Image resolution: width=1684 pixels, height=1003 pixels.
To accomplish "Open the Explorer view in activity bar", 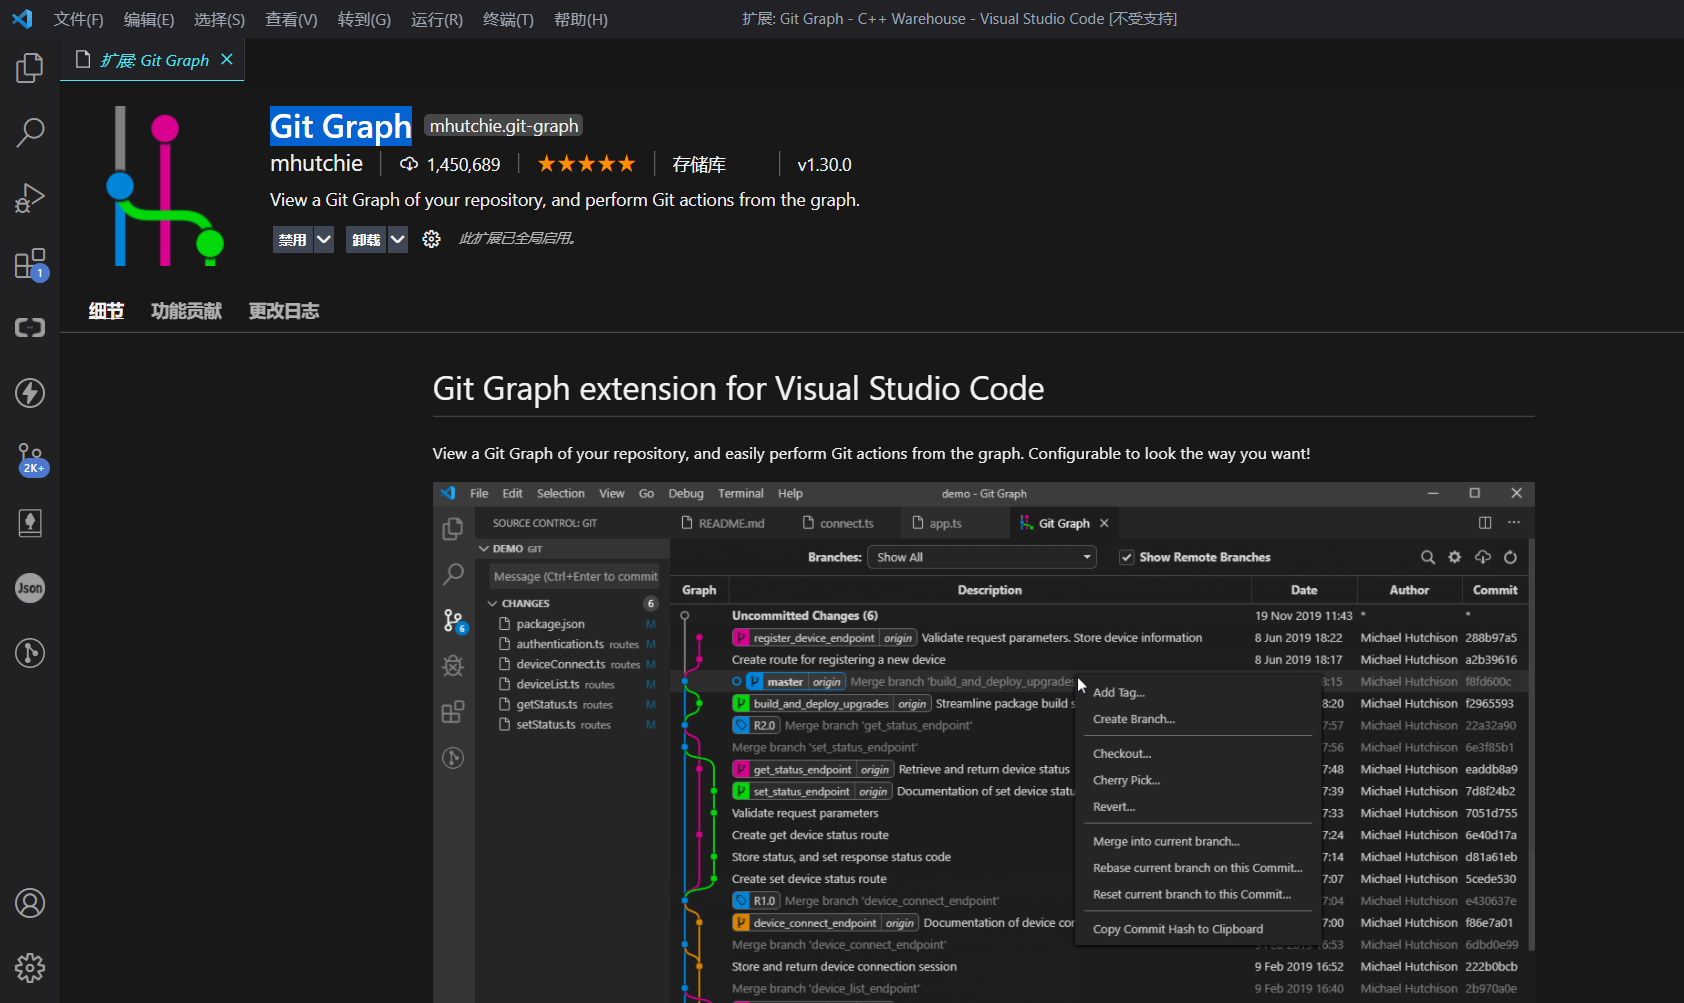I will pyautogui.click(x=30, y=68).
